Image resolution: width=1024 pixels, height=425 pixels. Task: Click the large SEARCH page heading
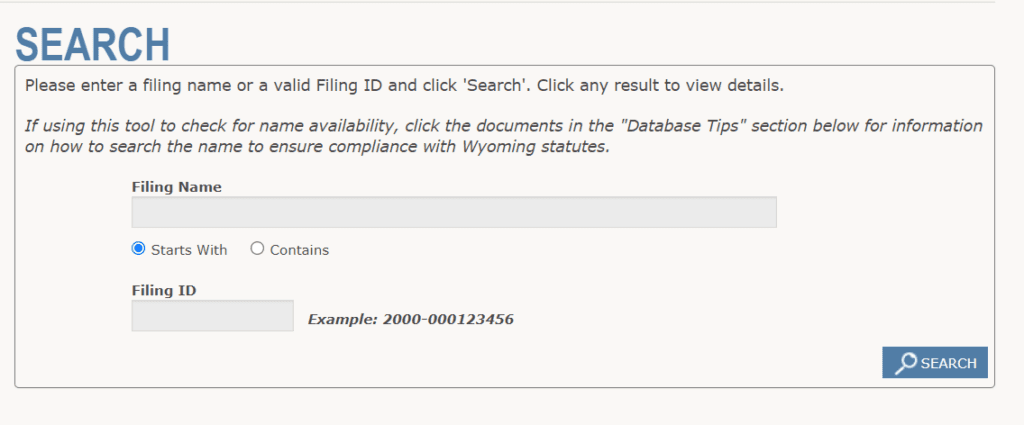[93, 45]
